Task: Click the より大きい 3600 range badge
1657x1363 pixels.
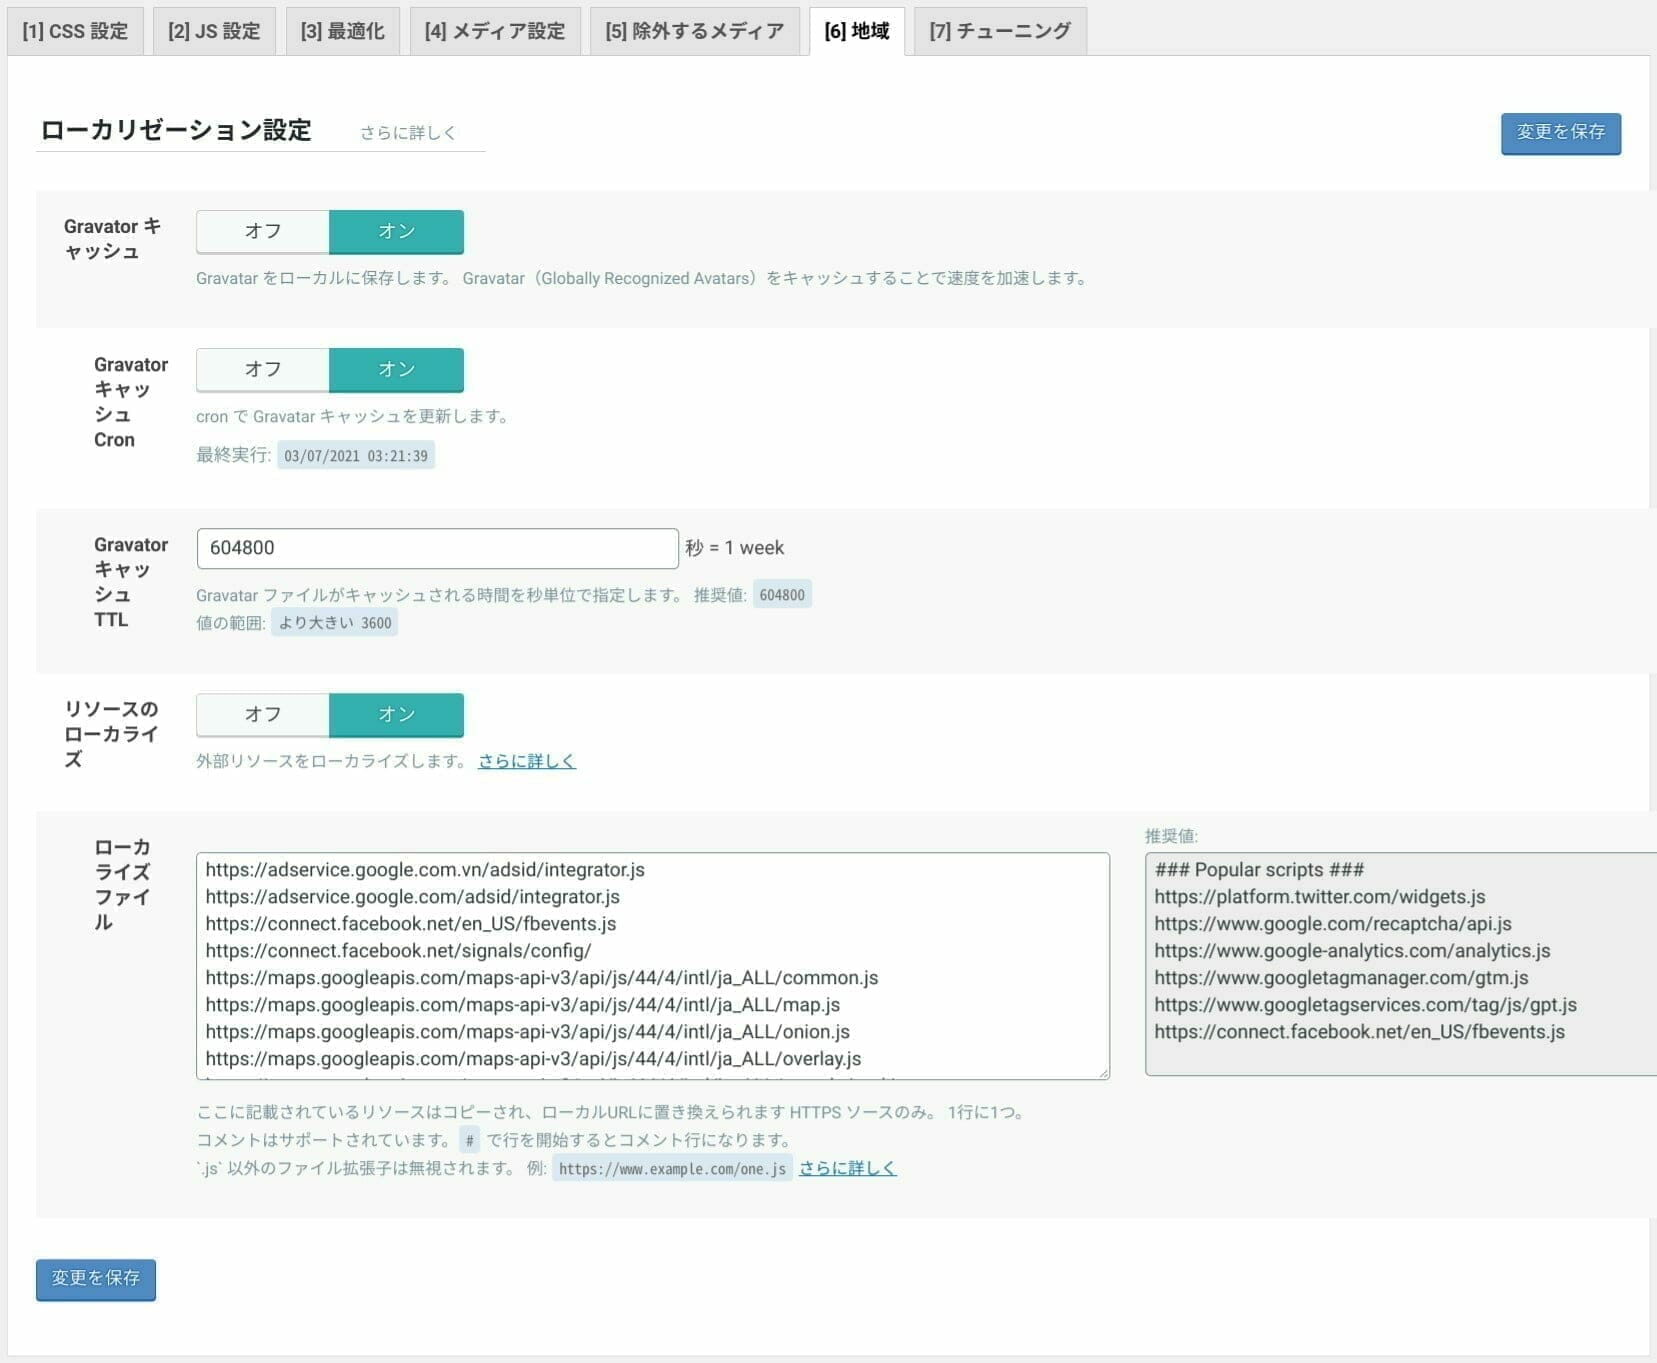Action: click(x=335, y=623)
